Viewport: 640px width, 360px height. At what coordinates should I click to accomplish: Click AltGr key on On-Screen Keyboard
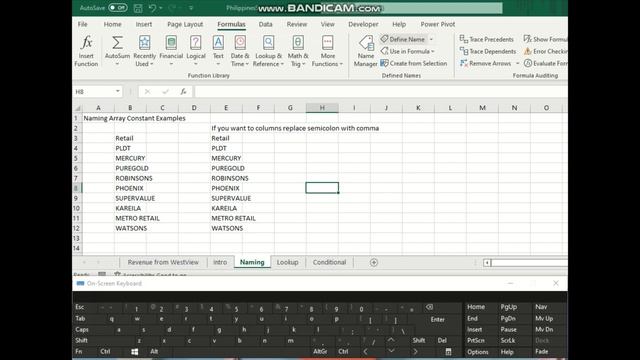320,351
